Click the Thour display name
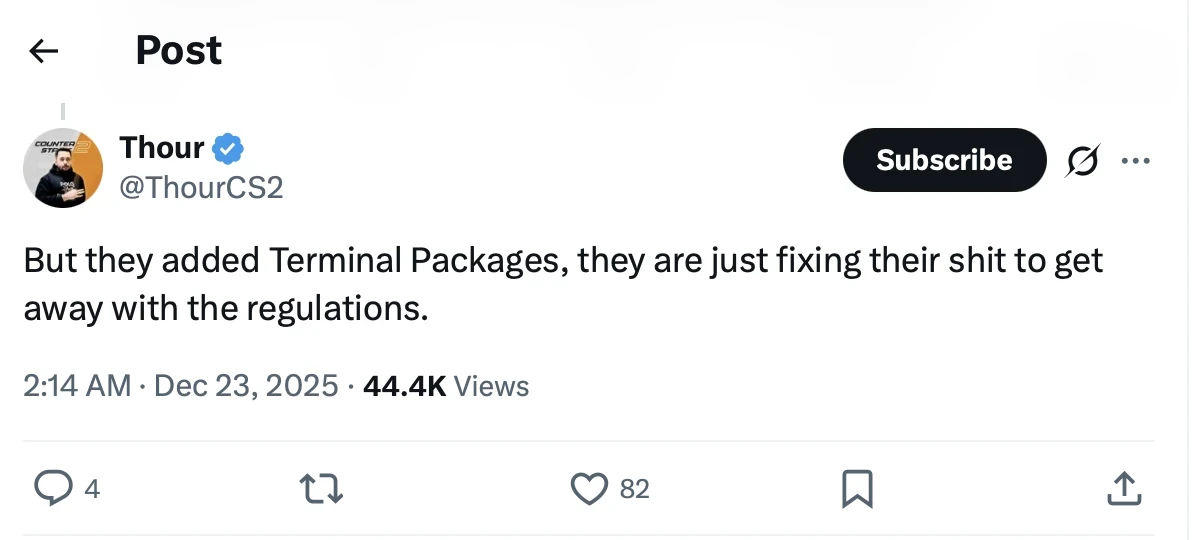Viewport: 1202px width, 540px height. [x=162, y=148]
